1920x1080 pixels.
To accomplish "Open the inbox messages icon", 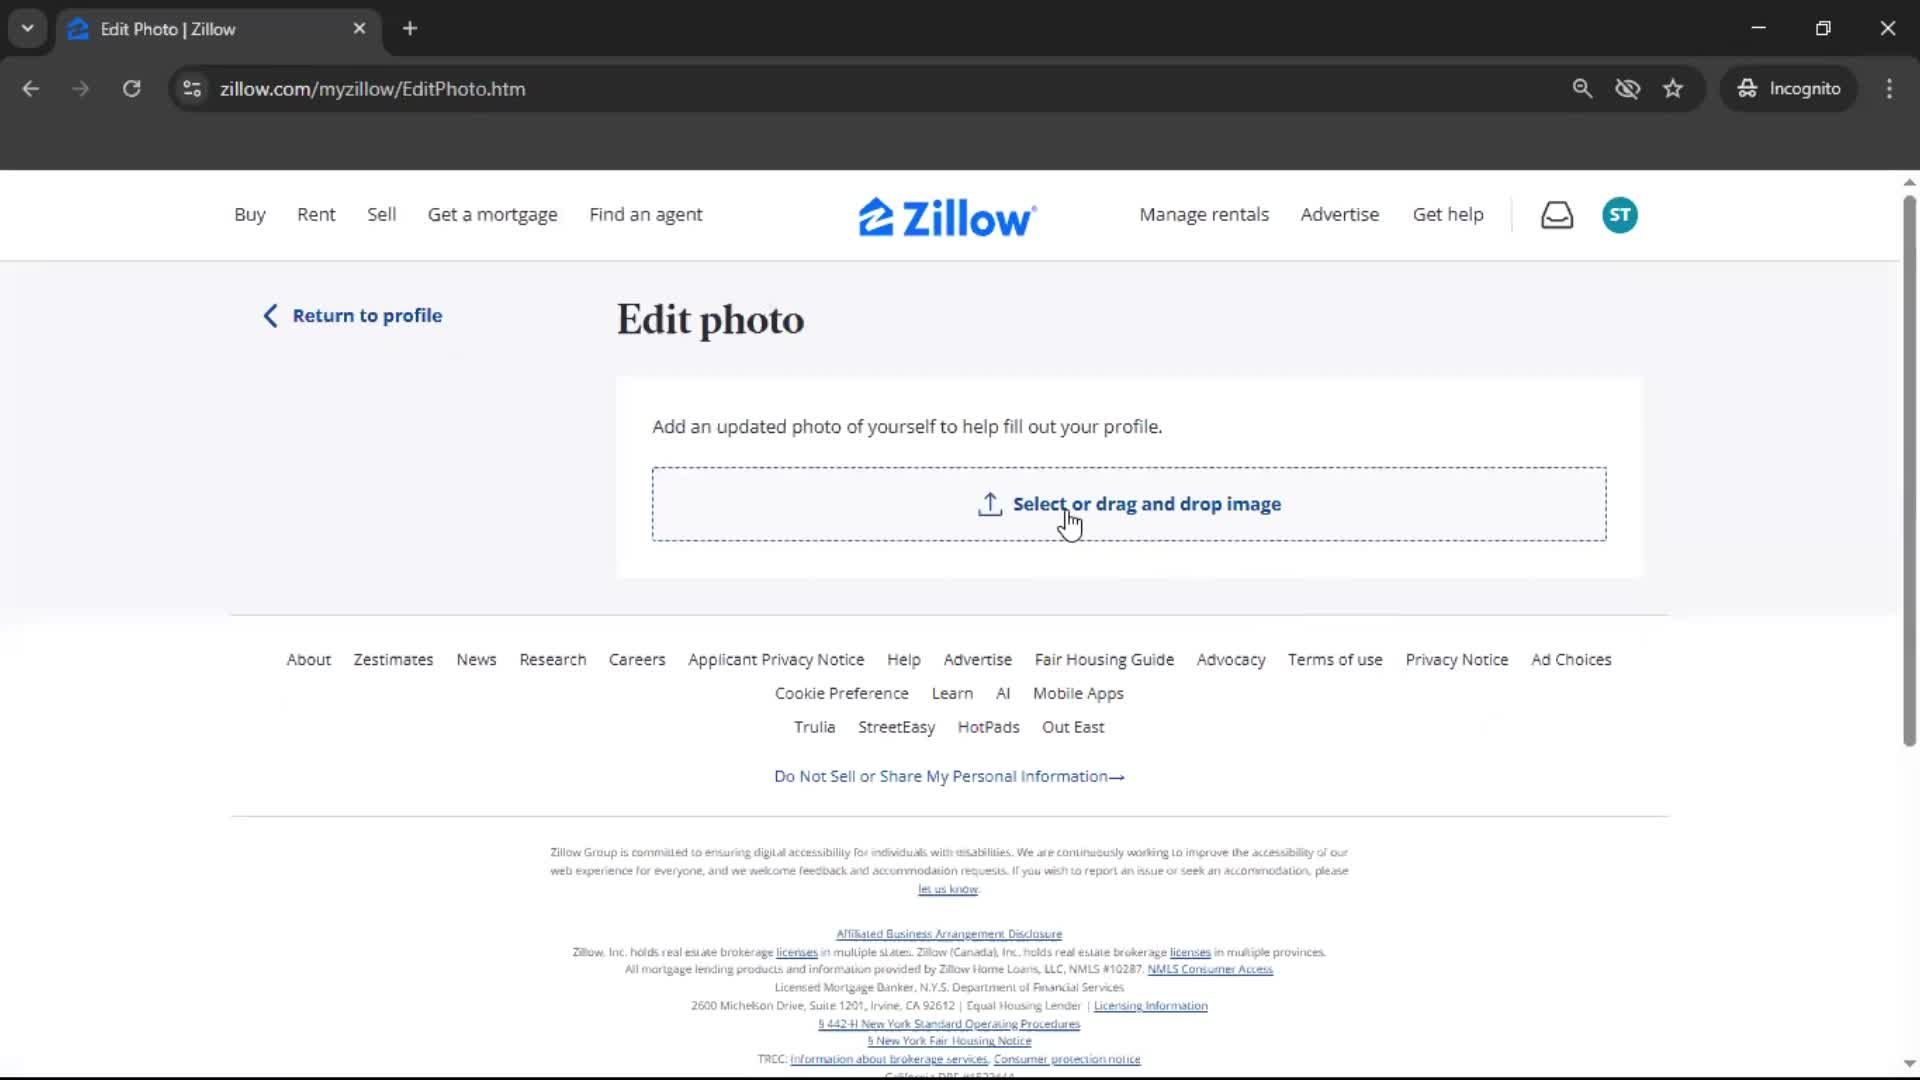I will 1557,215.
